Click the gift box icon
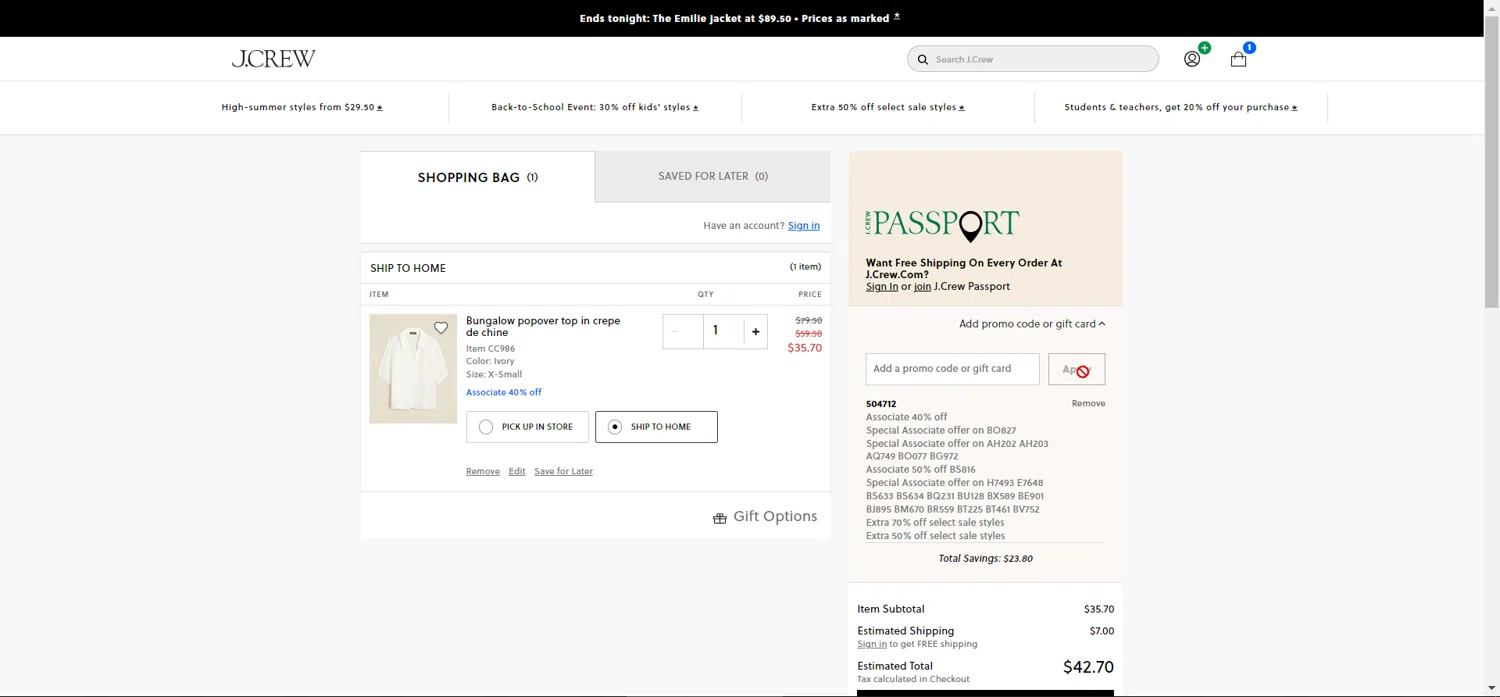Screen dimensions: 1500x697 [719, 518]
